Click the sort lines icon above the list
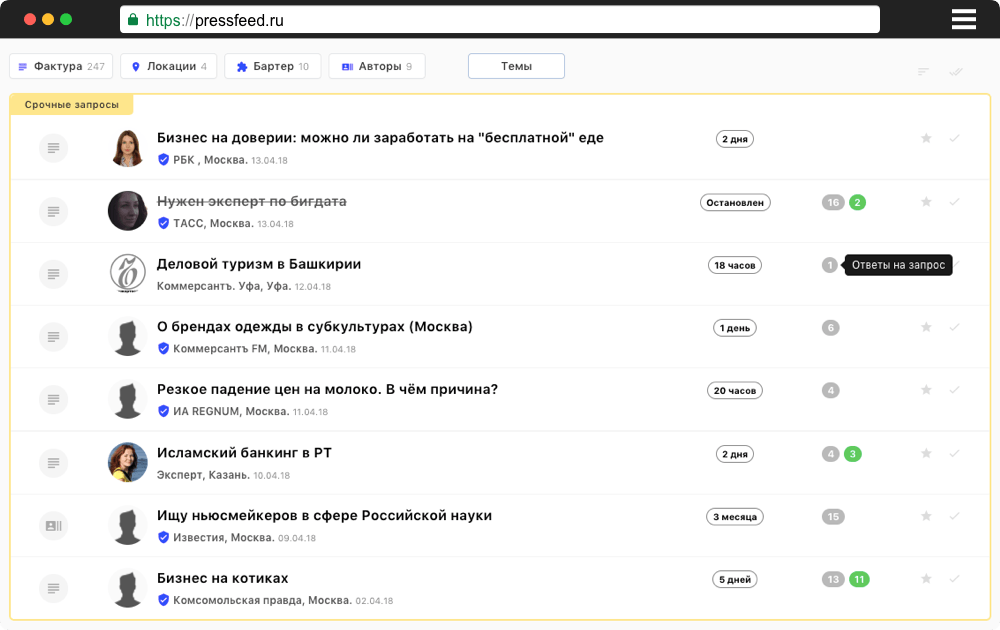1000x630 pixels. (x=923, y=71)
